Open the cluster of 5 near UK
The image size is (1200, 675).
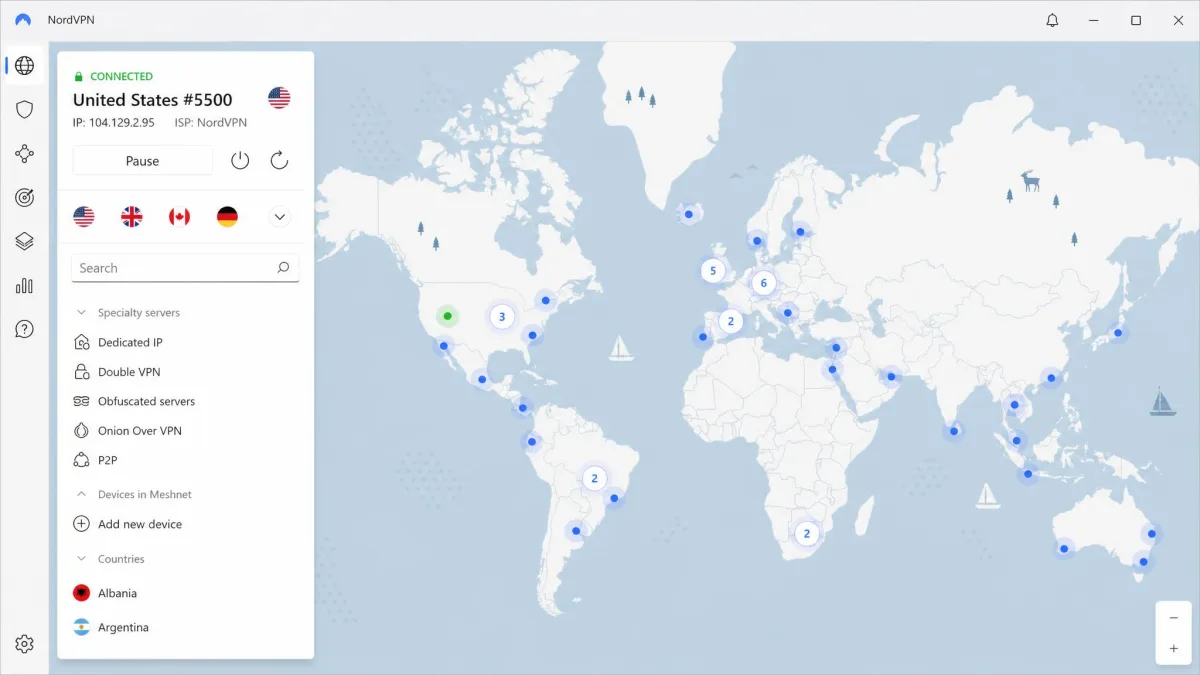click(713, 270)
